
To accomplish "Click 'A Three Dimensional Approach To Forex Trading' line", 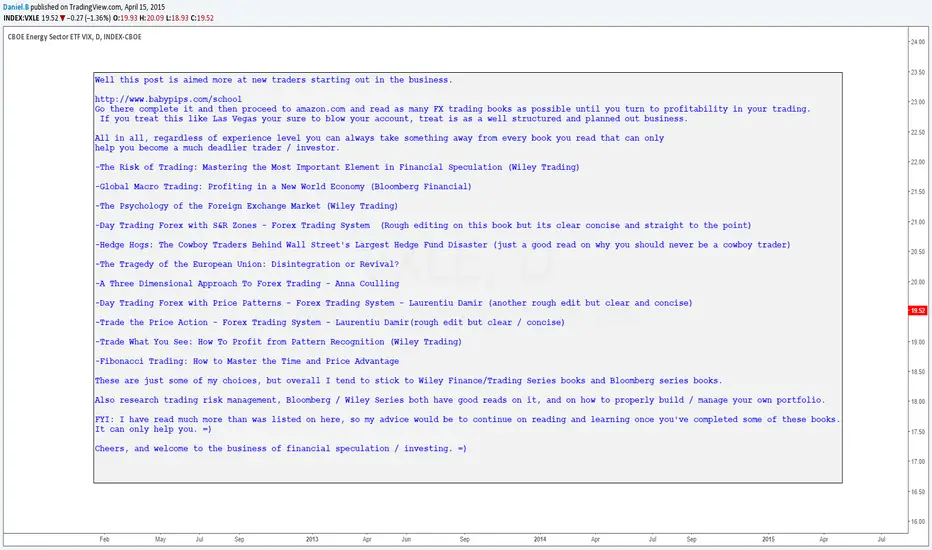I will (x=247, y=284).
